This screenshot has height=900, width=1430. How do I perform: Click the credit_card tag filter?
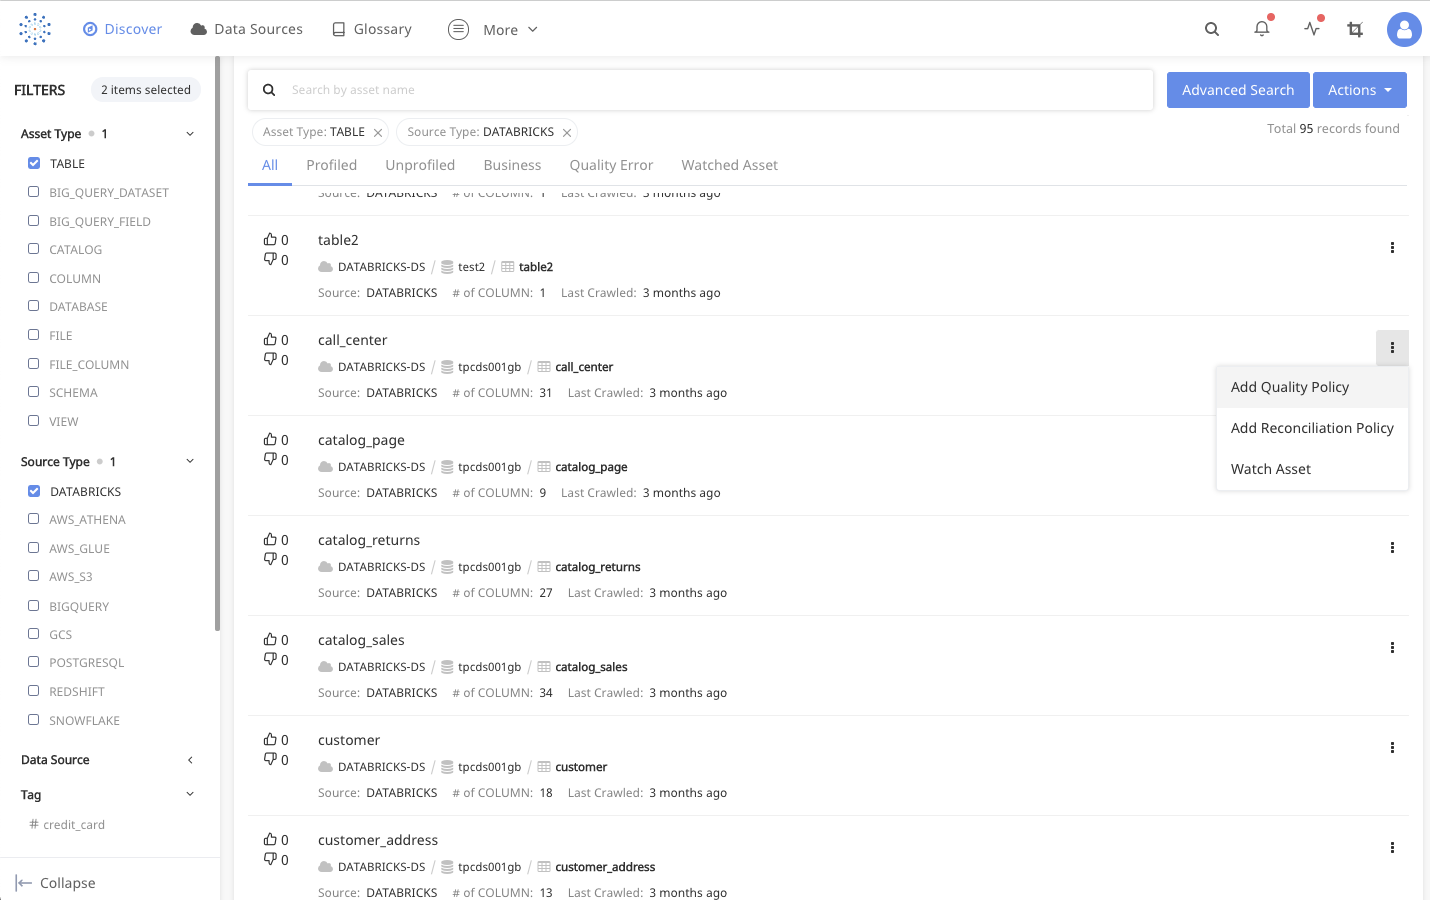click(68, 824)
